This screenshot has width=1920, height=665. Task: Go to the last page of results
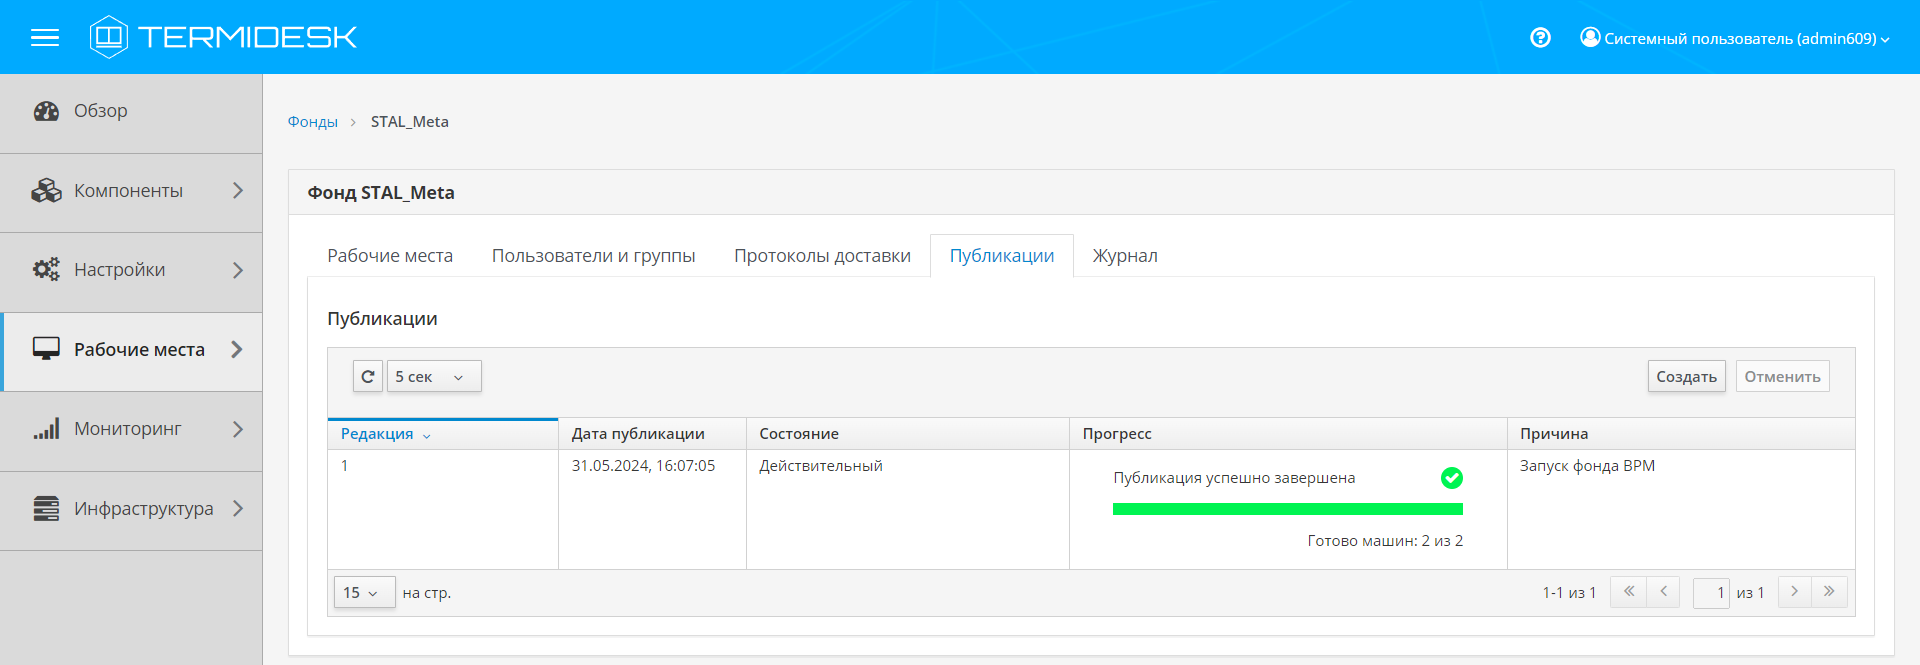pos(1829,592)
